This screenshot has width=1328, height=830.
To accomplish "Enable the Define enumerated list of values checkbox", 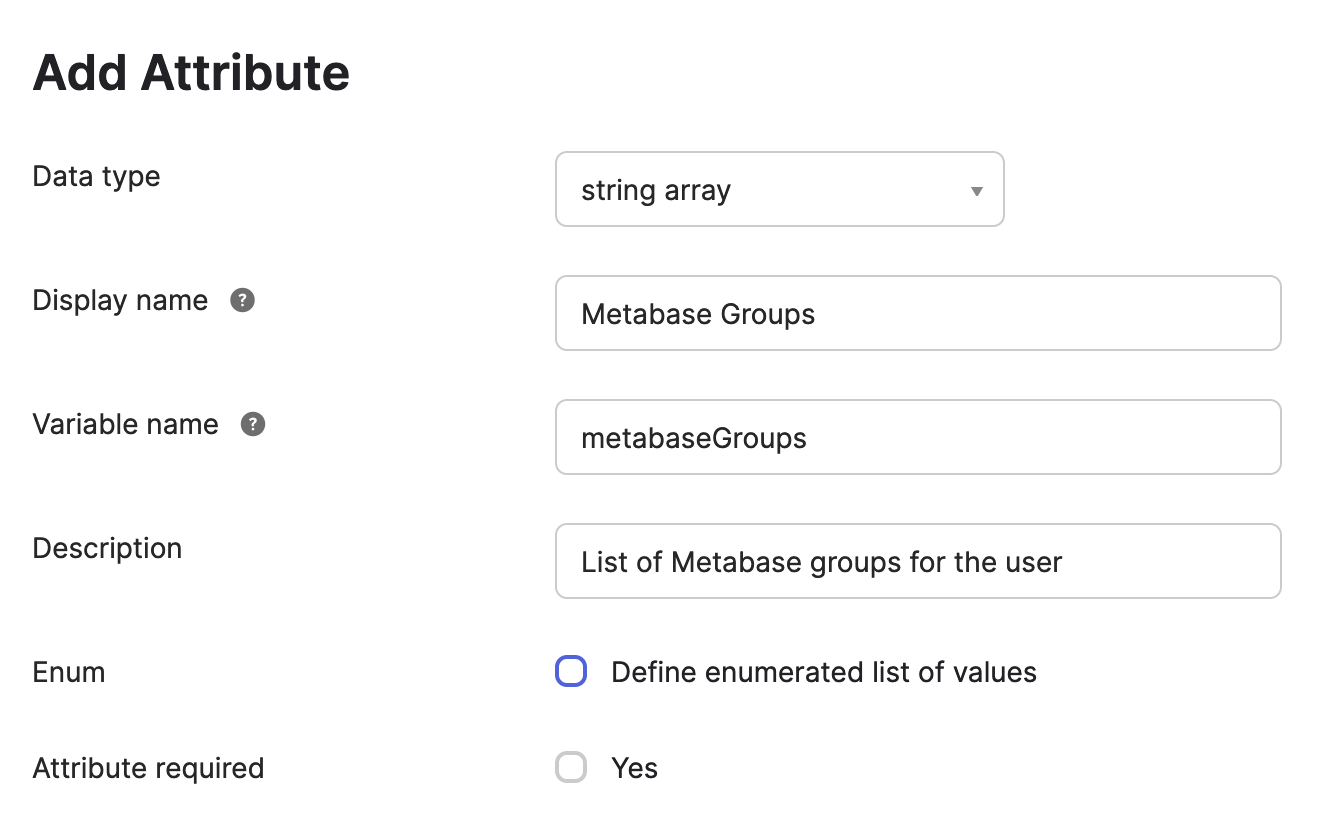I will (571, 671).
